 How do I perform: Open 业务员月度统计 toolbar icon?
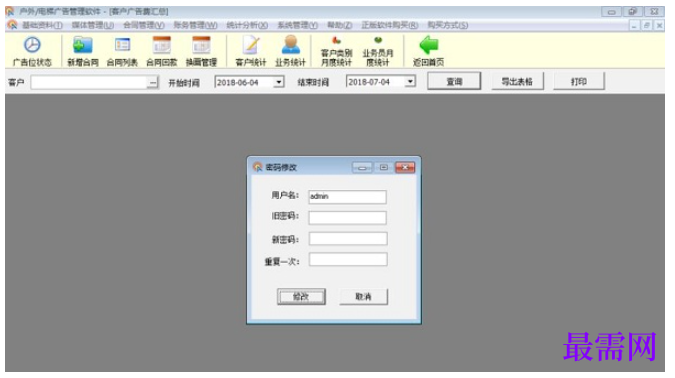point(378,41)
